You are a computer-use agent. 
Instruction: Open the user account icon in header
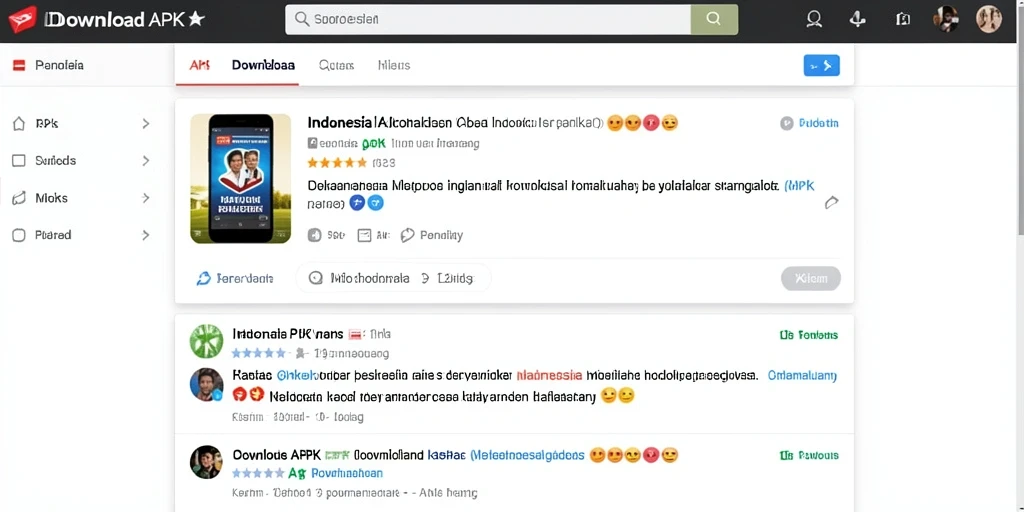click(x=814, y=19)
